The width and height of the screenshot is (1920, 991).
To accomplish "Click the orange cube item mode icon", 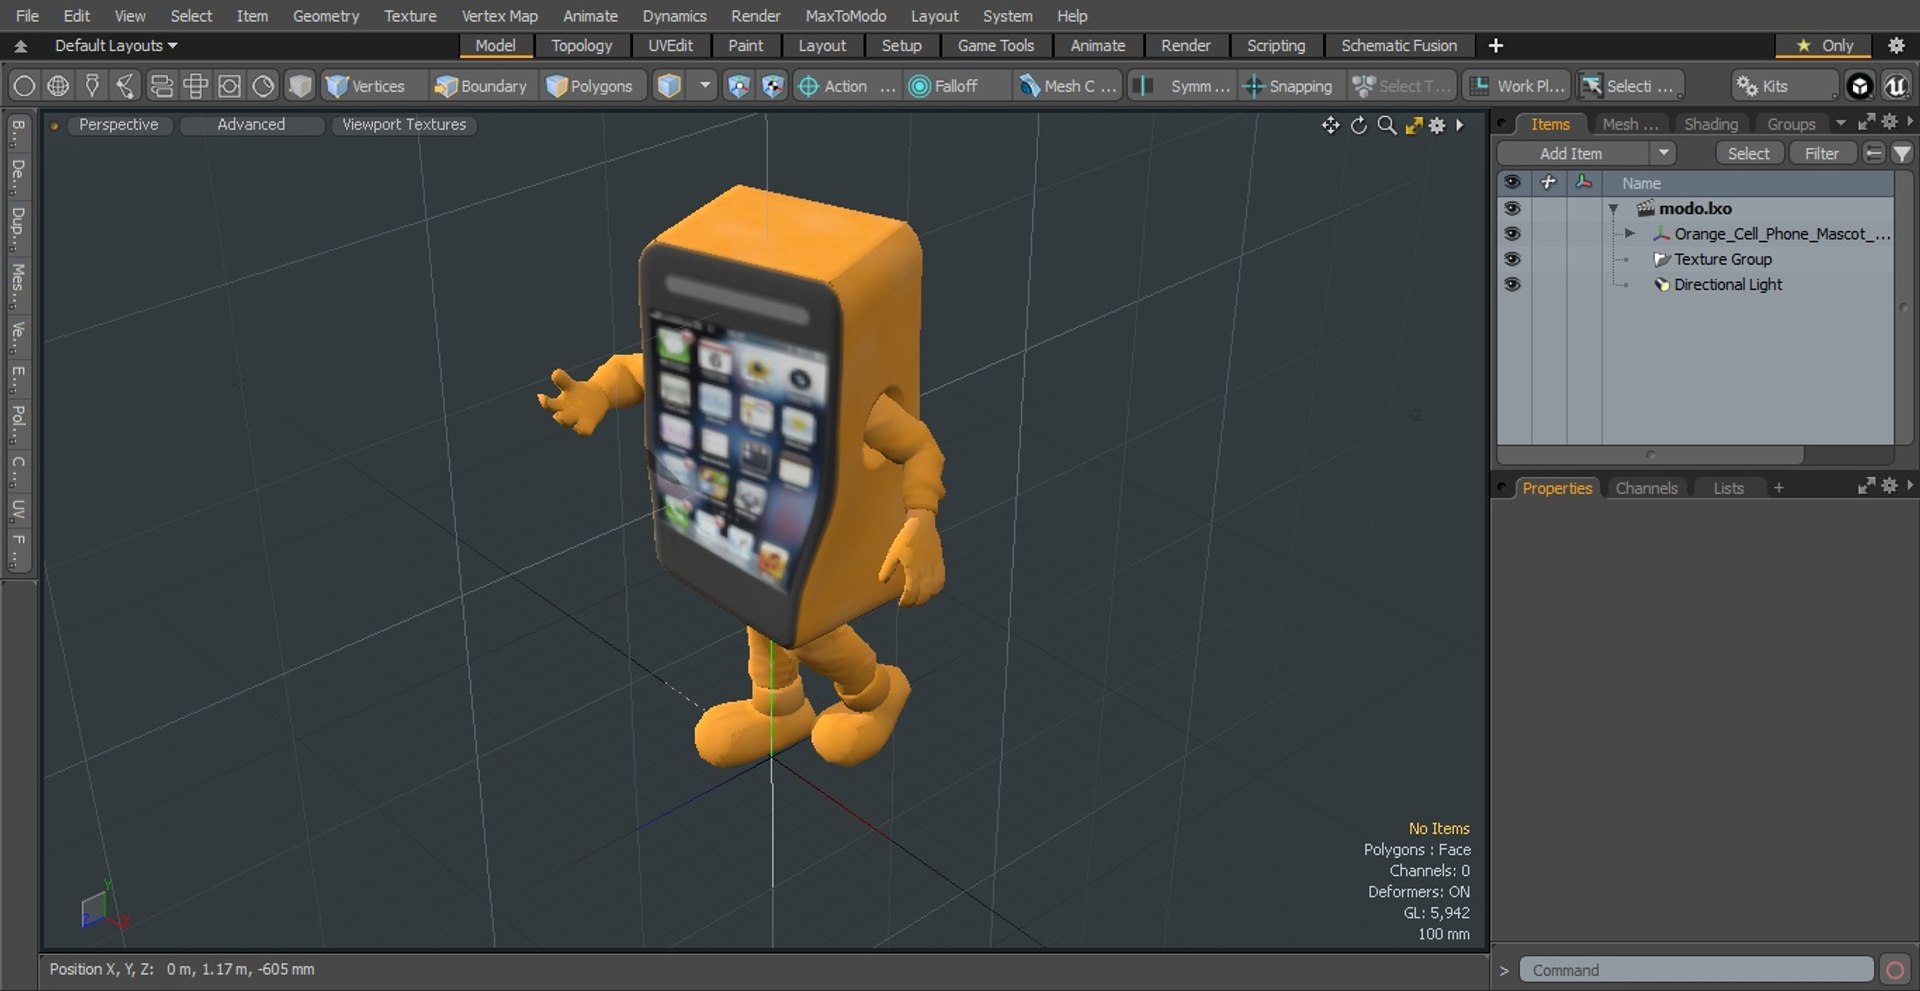I will coord(669,86).
